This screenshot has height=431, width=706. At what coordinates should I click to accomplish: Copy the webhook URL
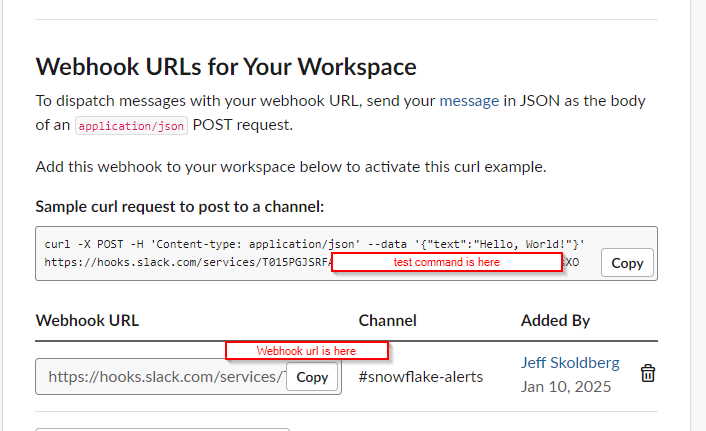pos(312,377)
